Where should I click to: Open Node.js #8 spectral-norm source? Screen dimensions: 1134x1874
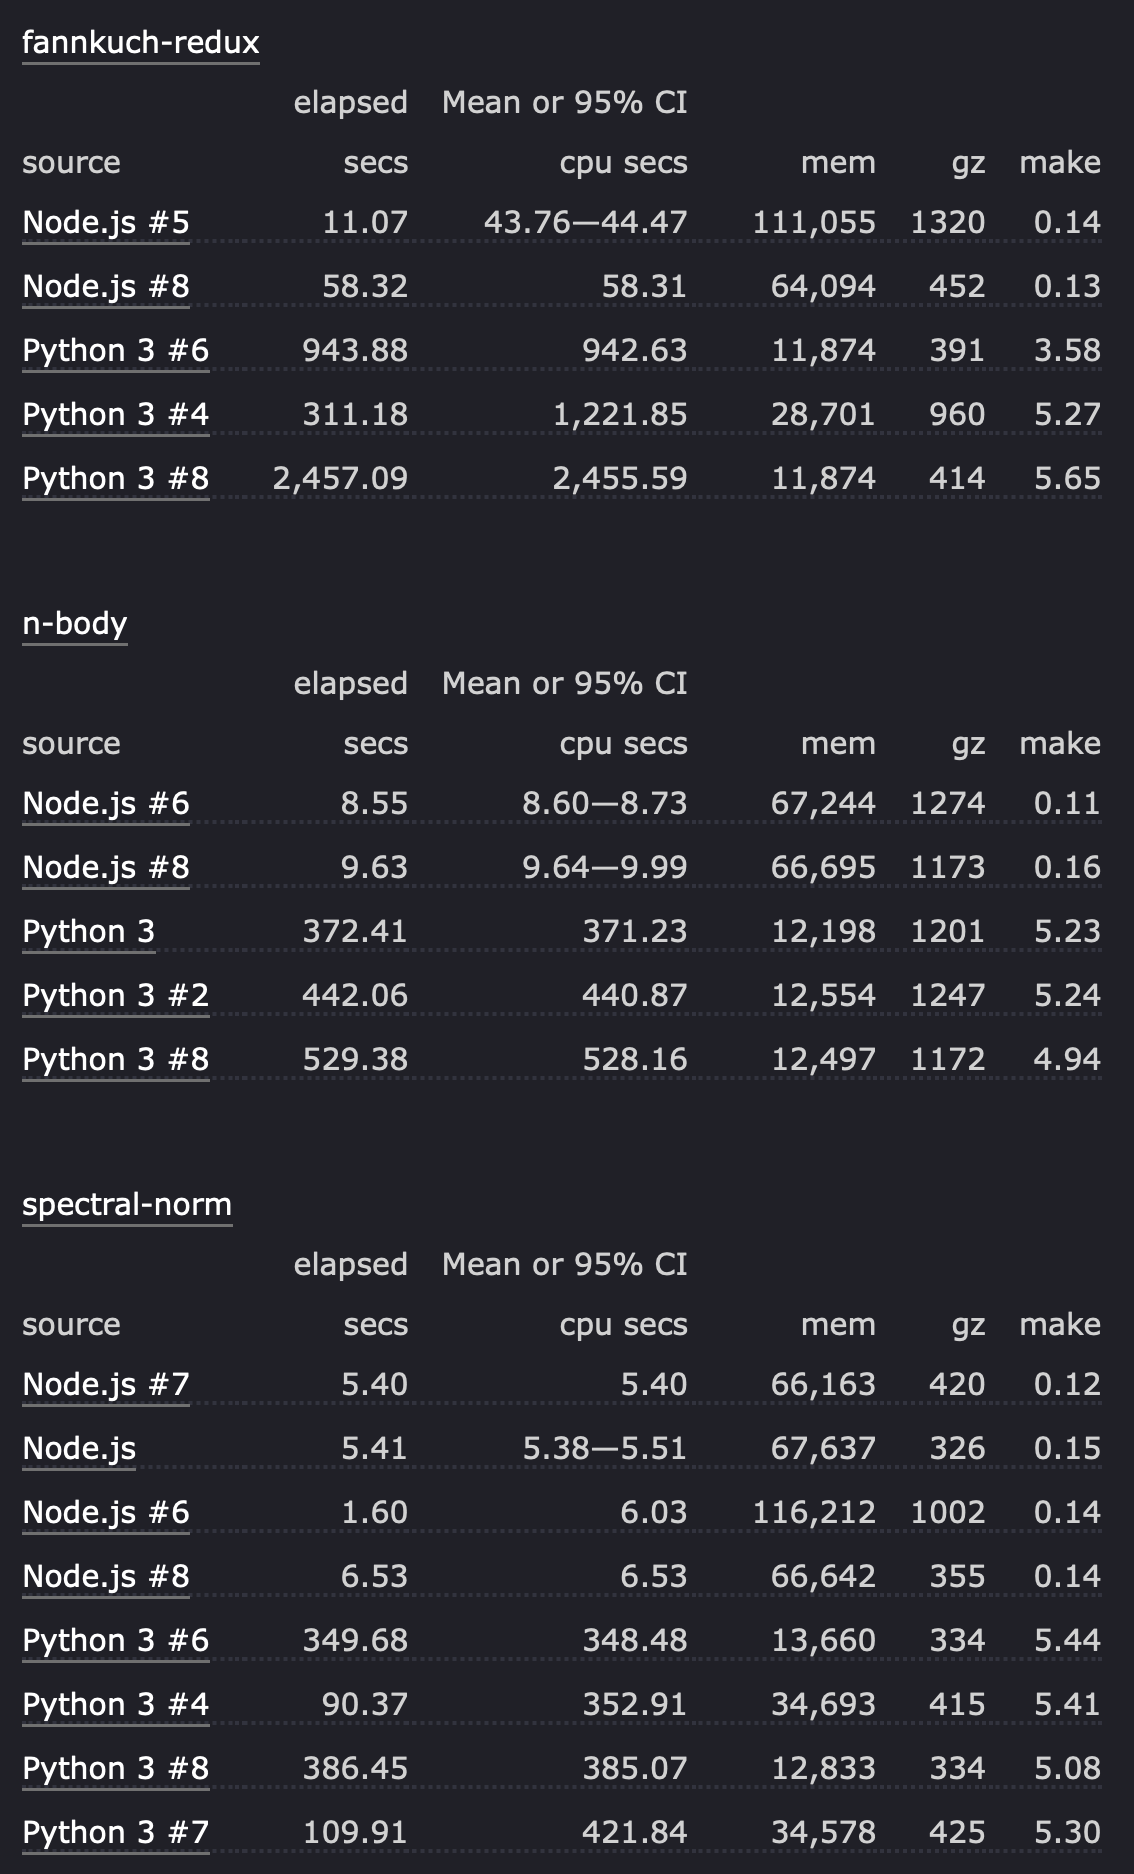(x=106, y=1577)
